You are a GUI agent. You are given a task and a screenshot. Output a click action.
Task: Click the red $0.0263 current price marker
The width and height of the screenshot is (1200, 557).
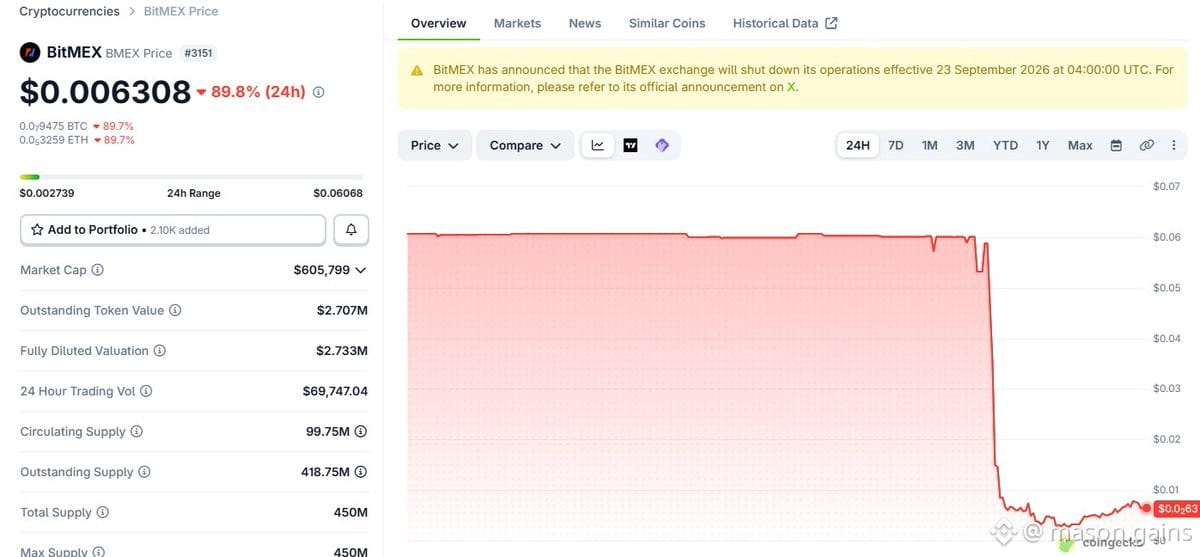[1176, 509]
